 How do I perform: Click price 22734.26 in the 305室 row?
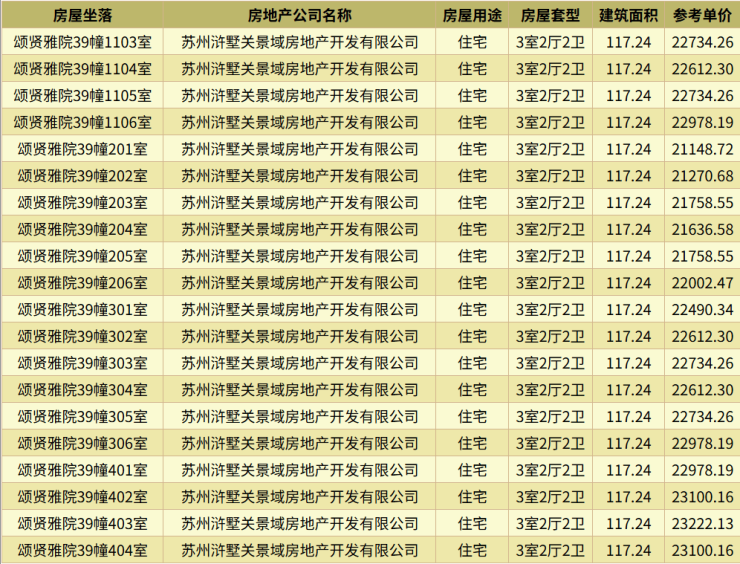tap(702, 417)
